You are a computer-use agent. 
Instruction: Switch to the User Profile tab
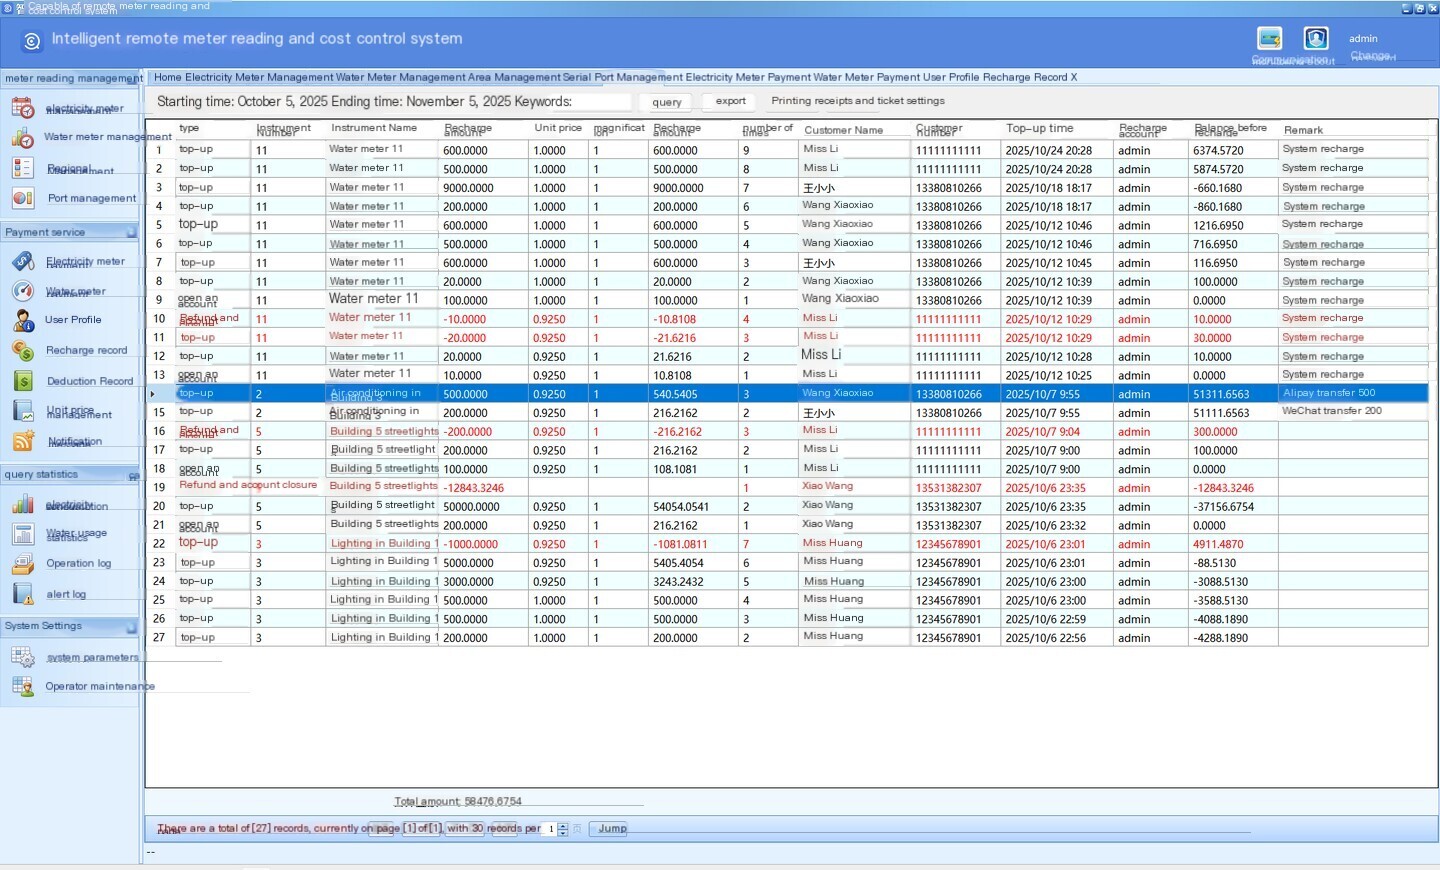point(951,77)
